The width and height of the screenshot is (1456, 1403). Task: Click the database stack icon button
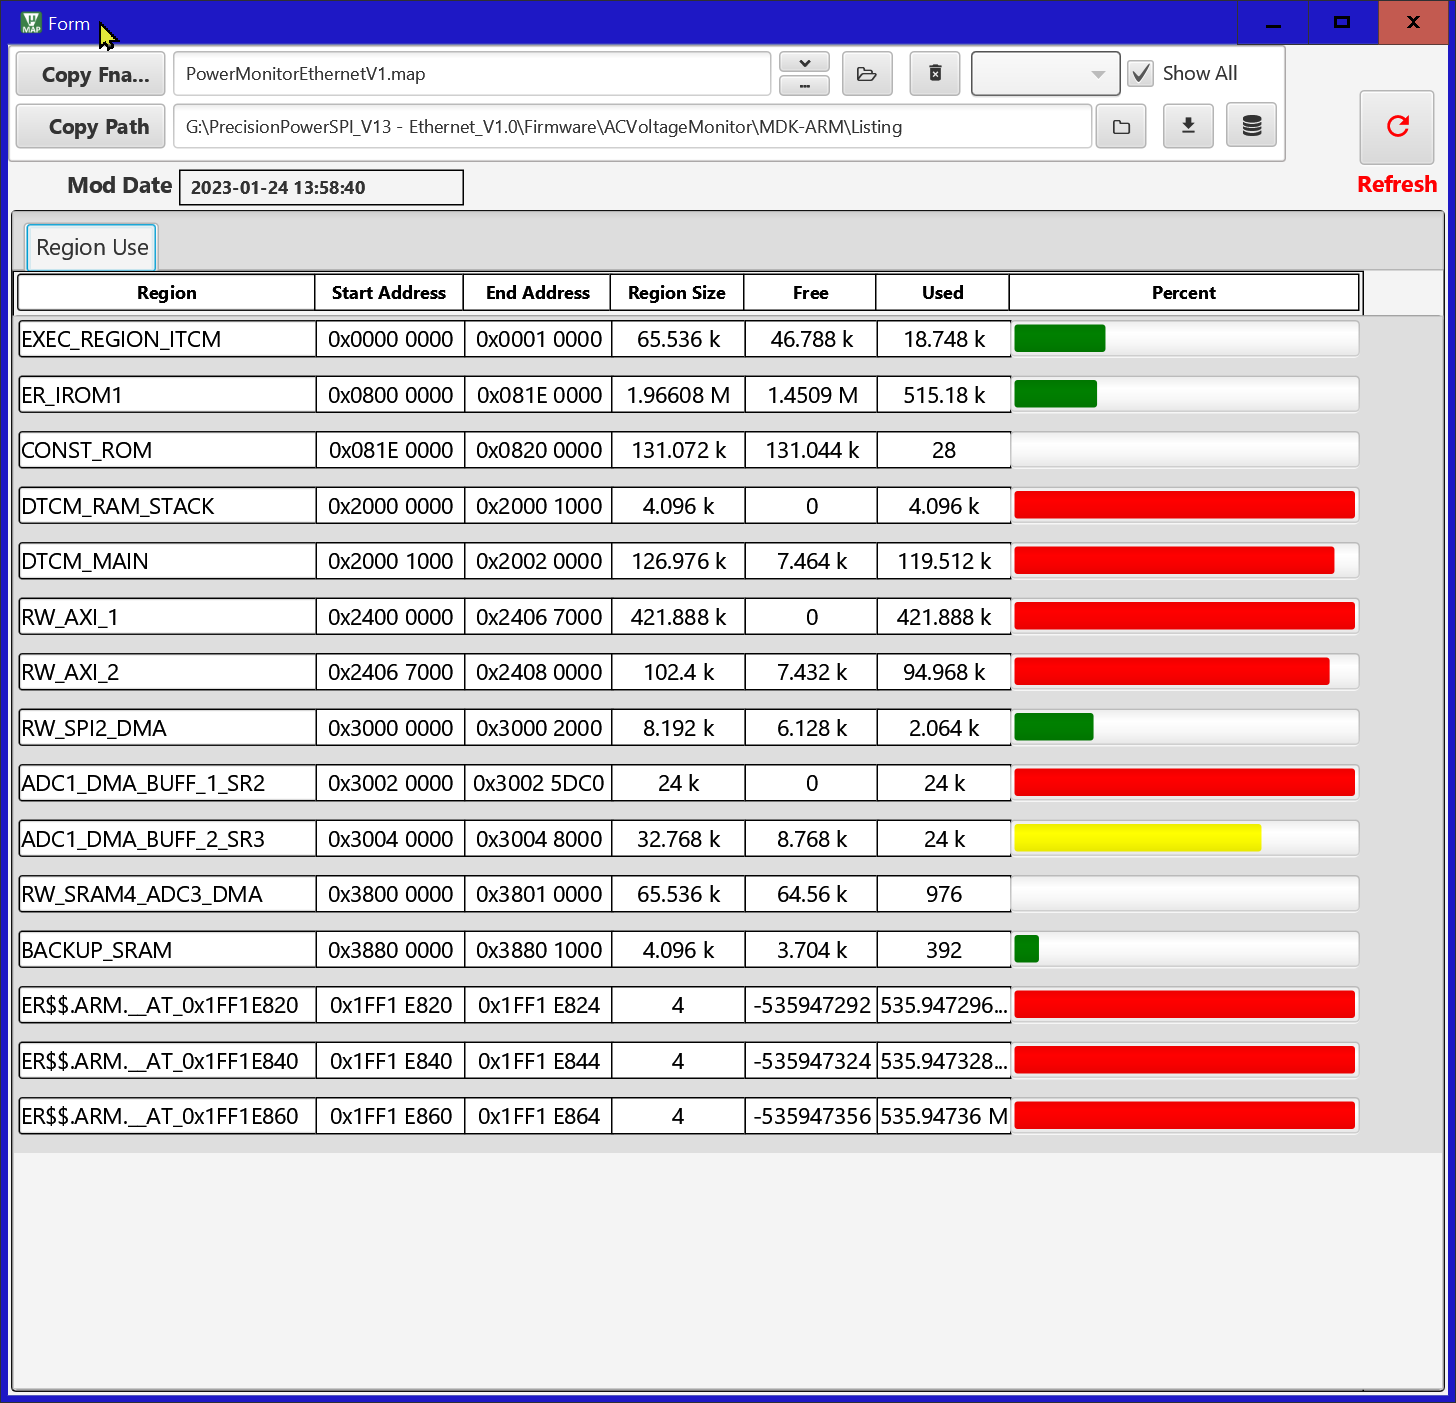pos(1252,126)
